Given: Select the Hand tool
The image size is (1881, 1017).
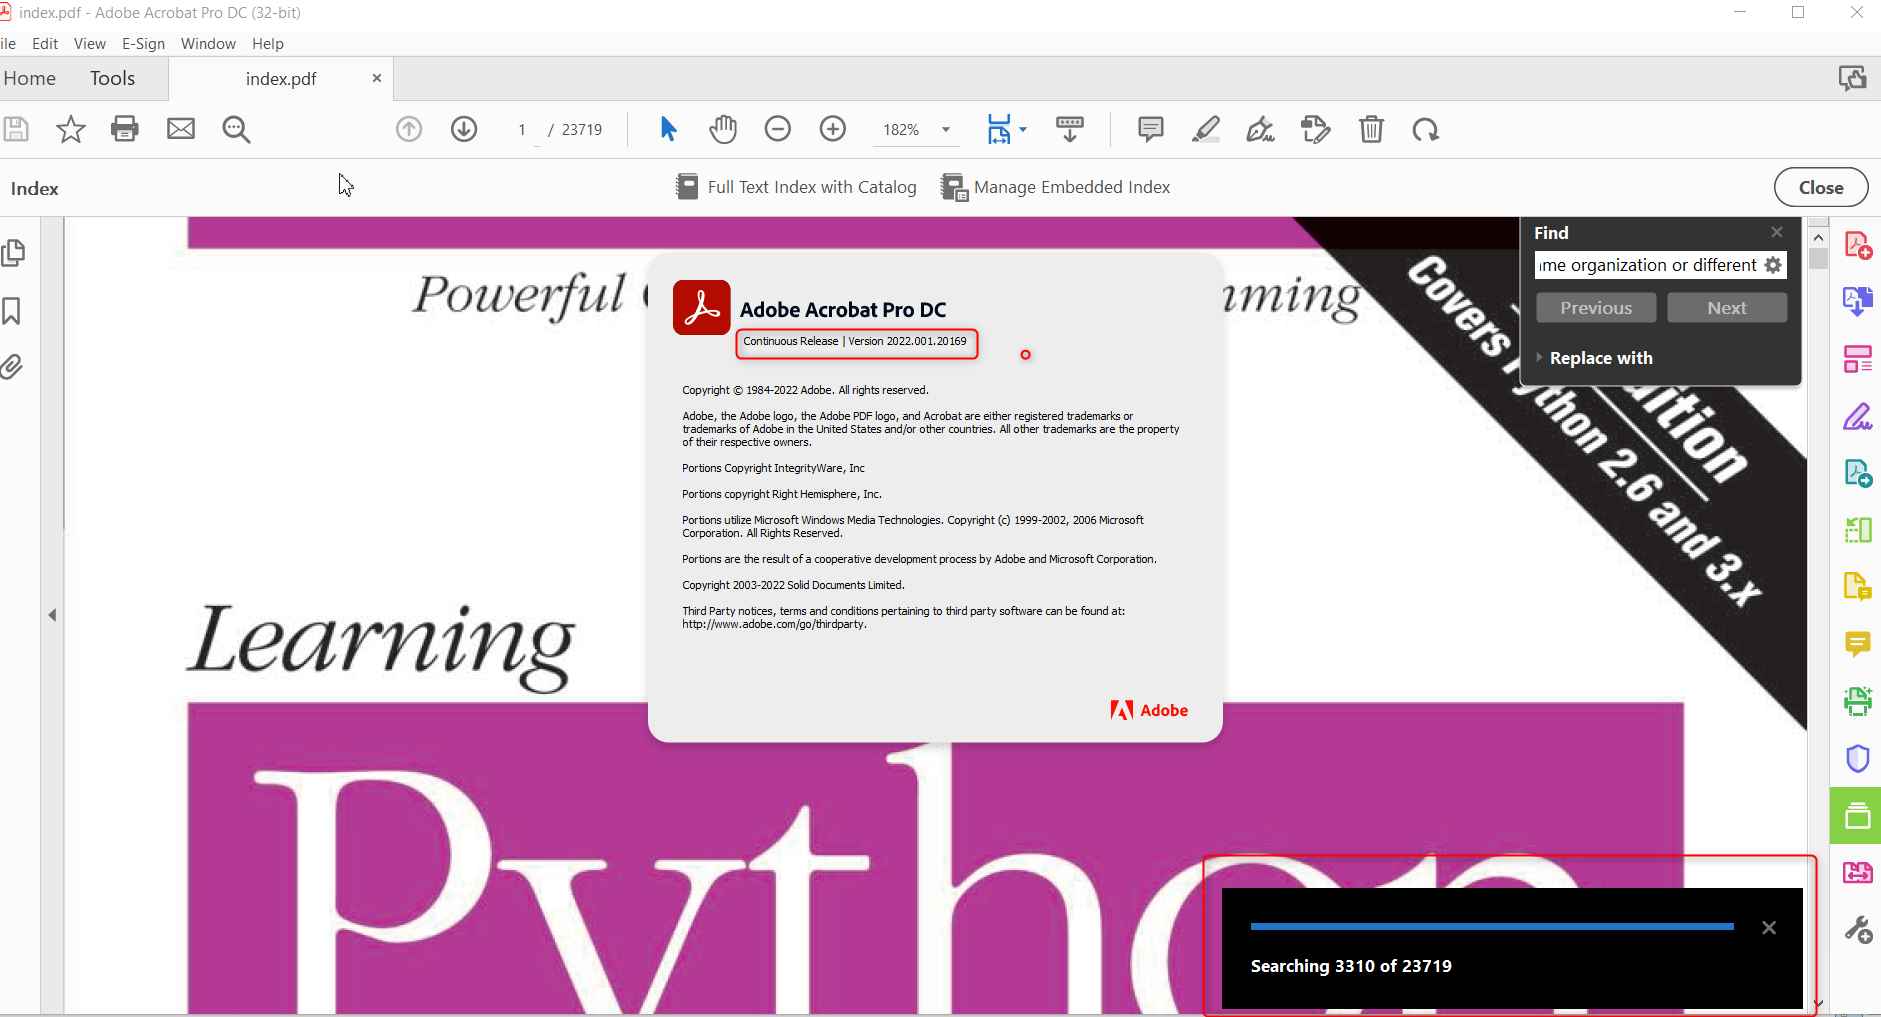Looking at the screenshot, I should pos(722,129).
